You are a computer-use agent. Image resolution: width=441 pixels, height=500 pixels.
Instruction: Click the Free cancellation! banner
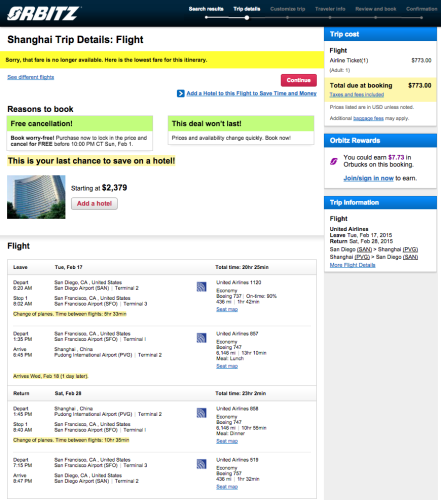point(80,124)
